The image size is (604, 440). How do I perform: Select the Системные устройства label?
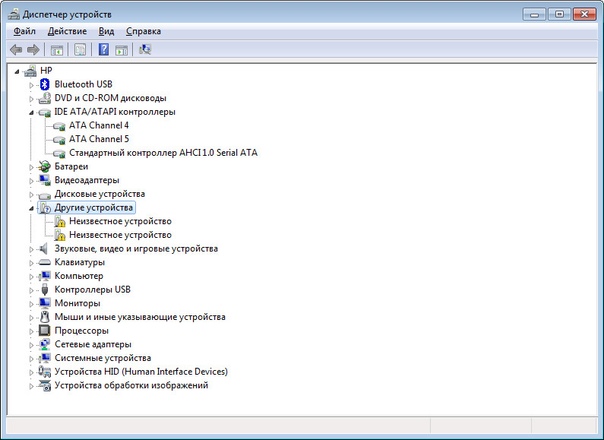point(102,358)
